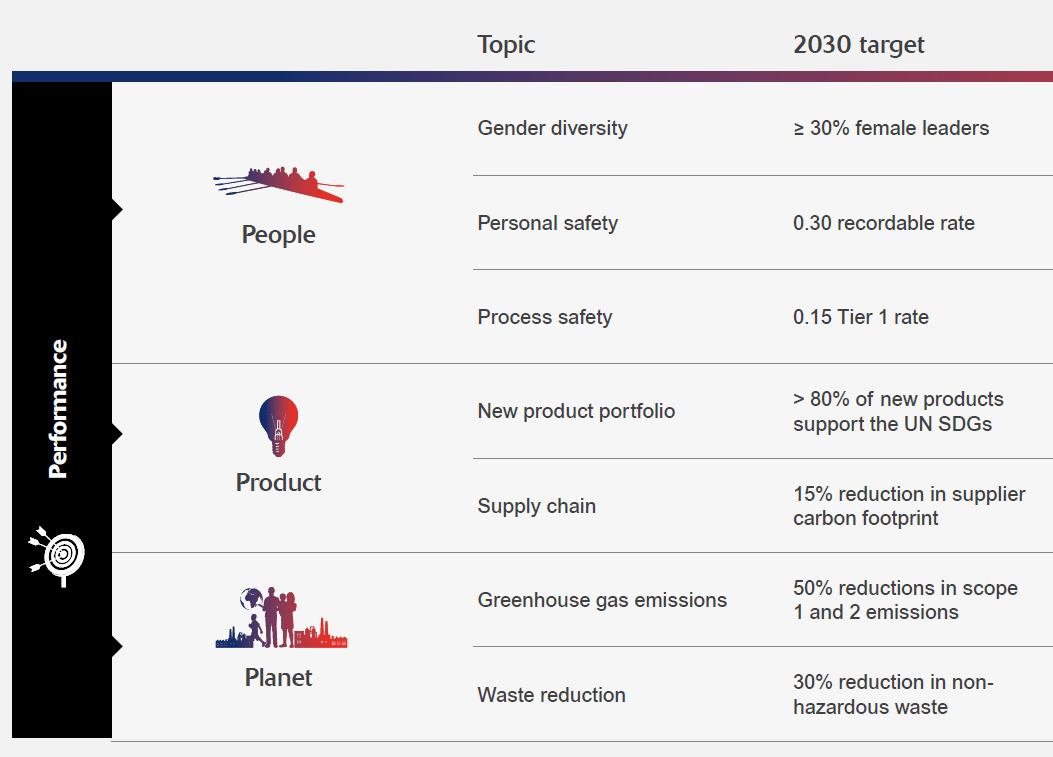Select the New product portfolio topic
This screenshot has height=757, width=1053.
click(x=576, y=411)
